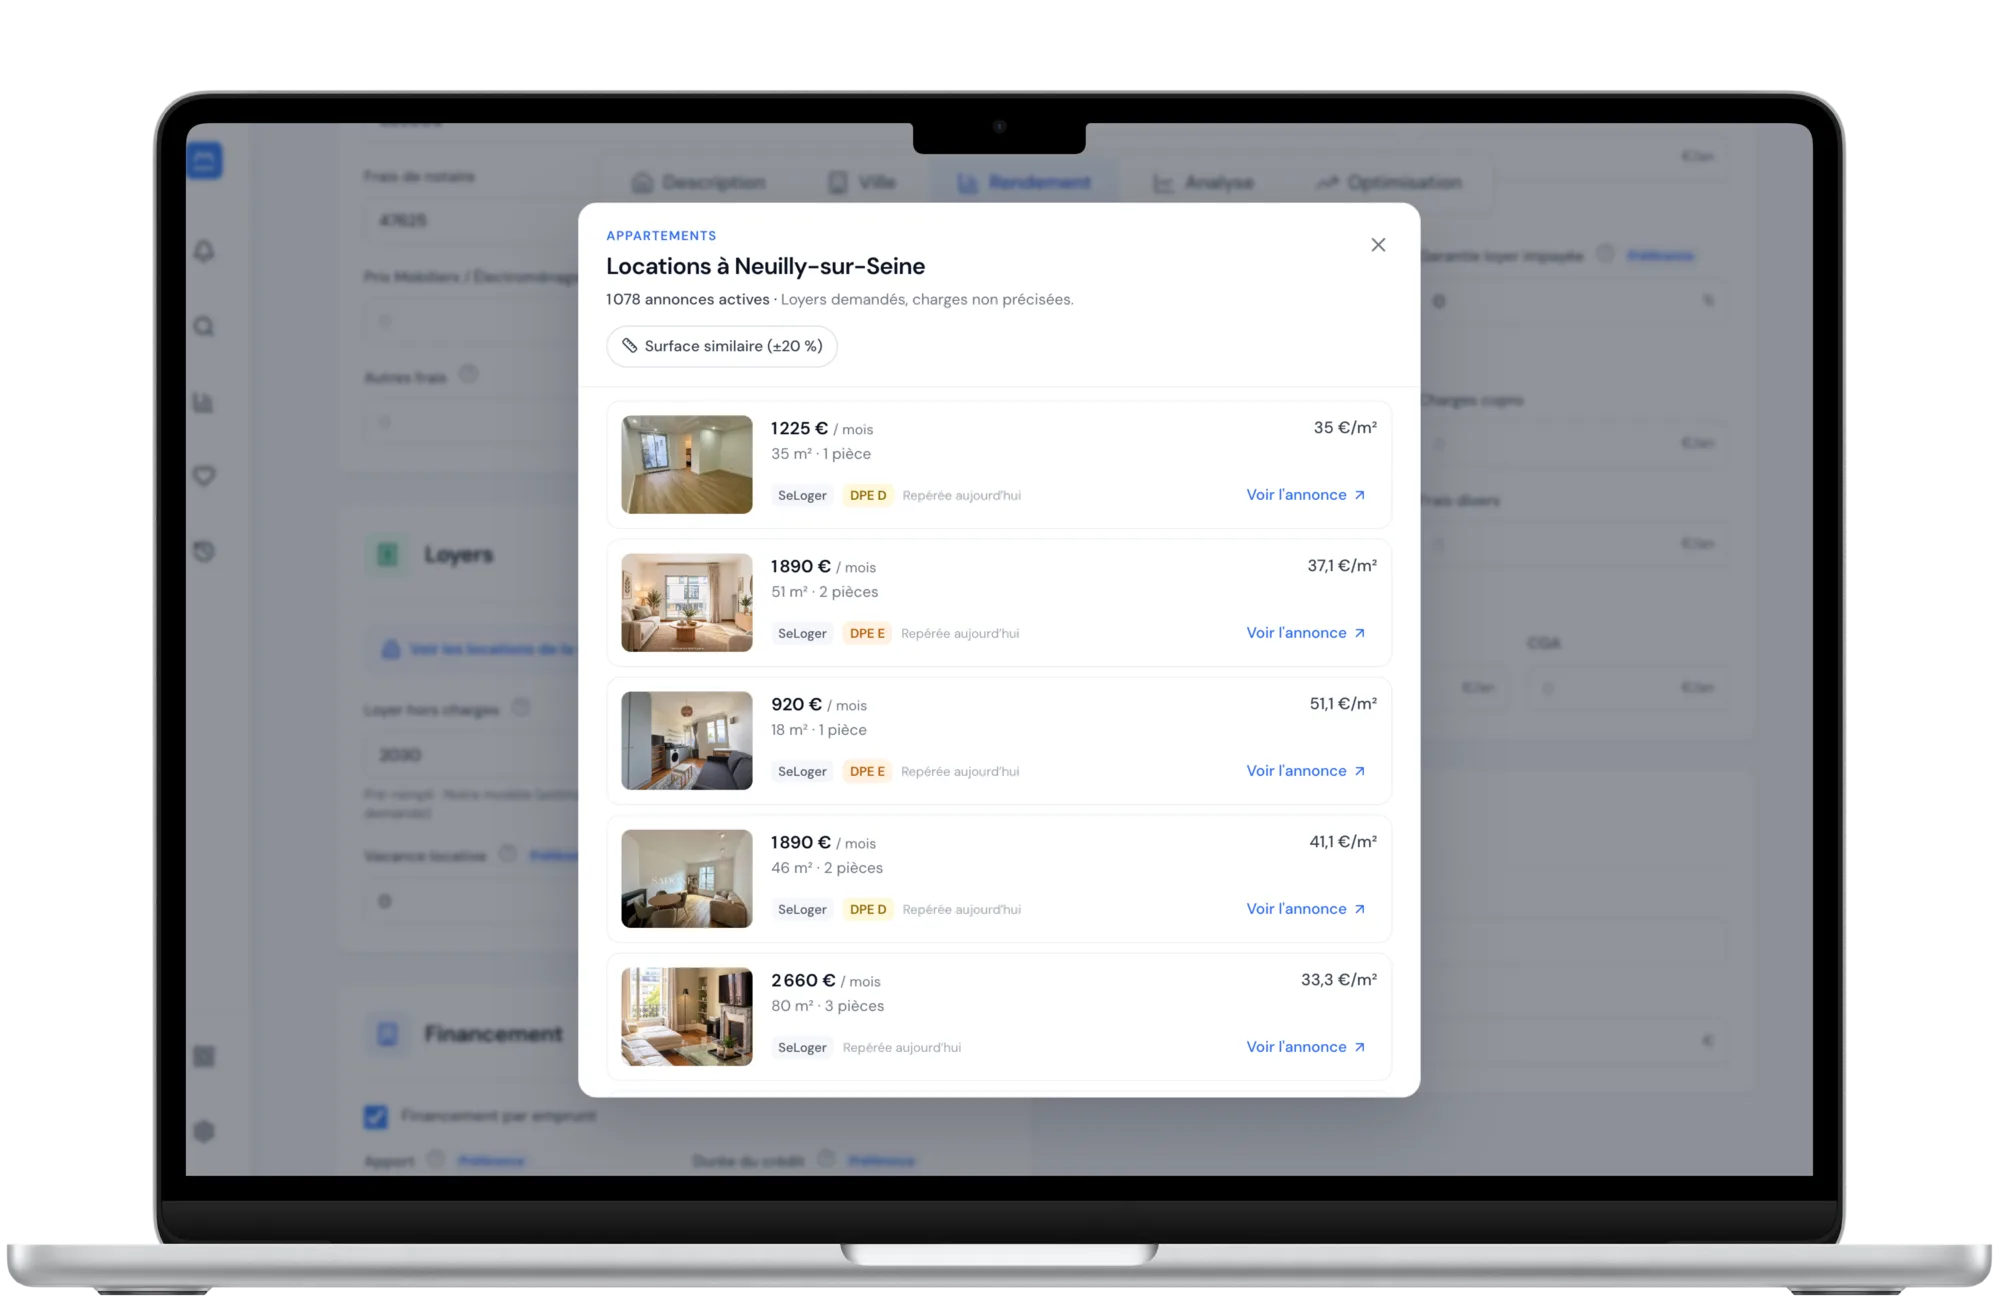The image size is (2000, 1299).
Task: Follow Voir l'annonce for the 46 m² listing
Action: coord(1306,909)
